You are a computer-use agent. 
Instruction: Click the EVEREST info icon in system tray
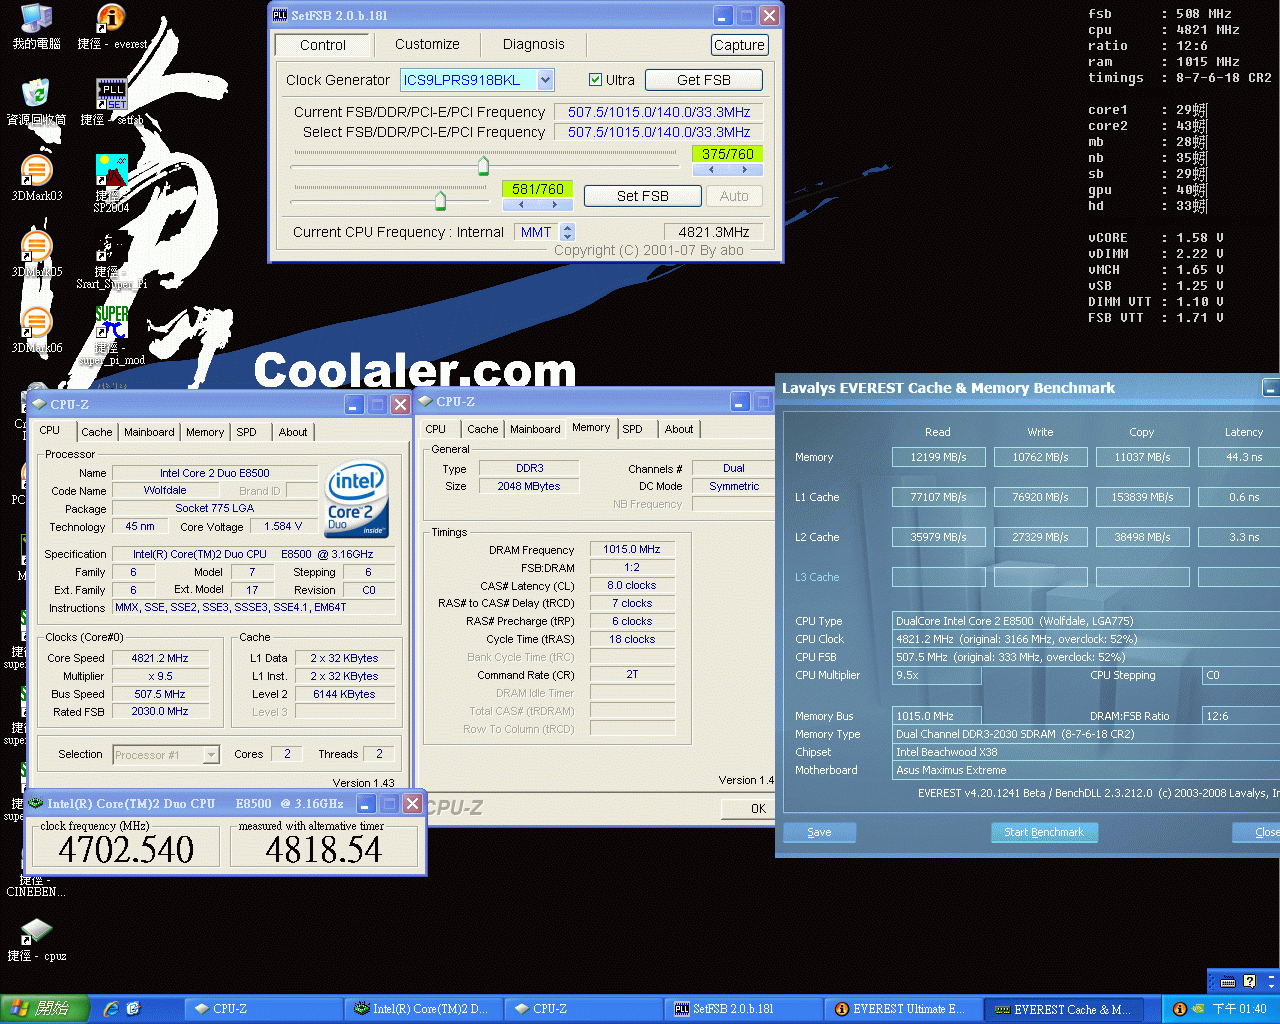(1180, 1009)
